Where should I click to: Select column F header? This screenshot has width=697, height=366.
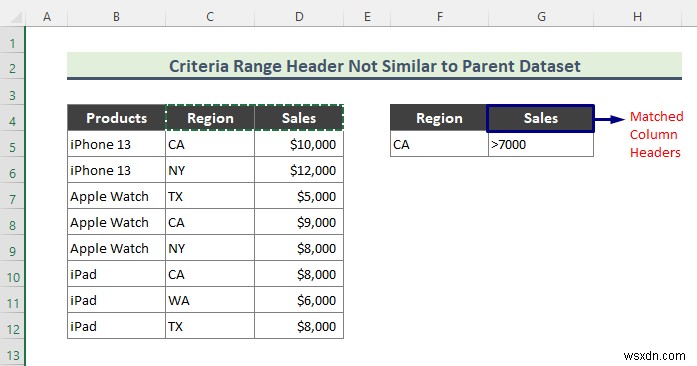tap(439, 17)
